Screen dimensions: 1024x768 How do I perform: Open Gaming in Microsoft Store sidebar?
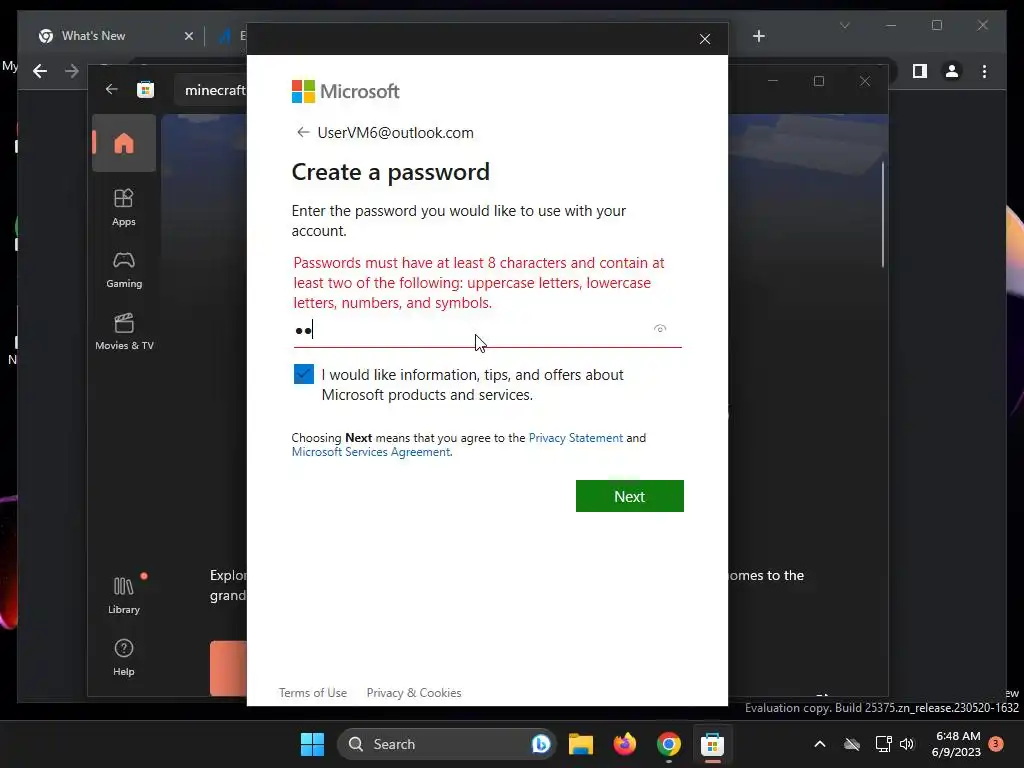[x=124, y=270]
